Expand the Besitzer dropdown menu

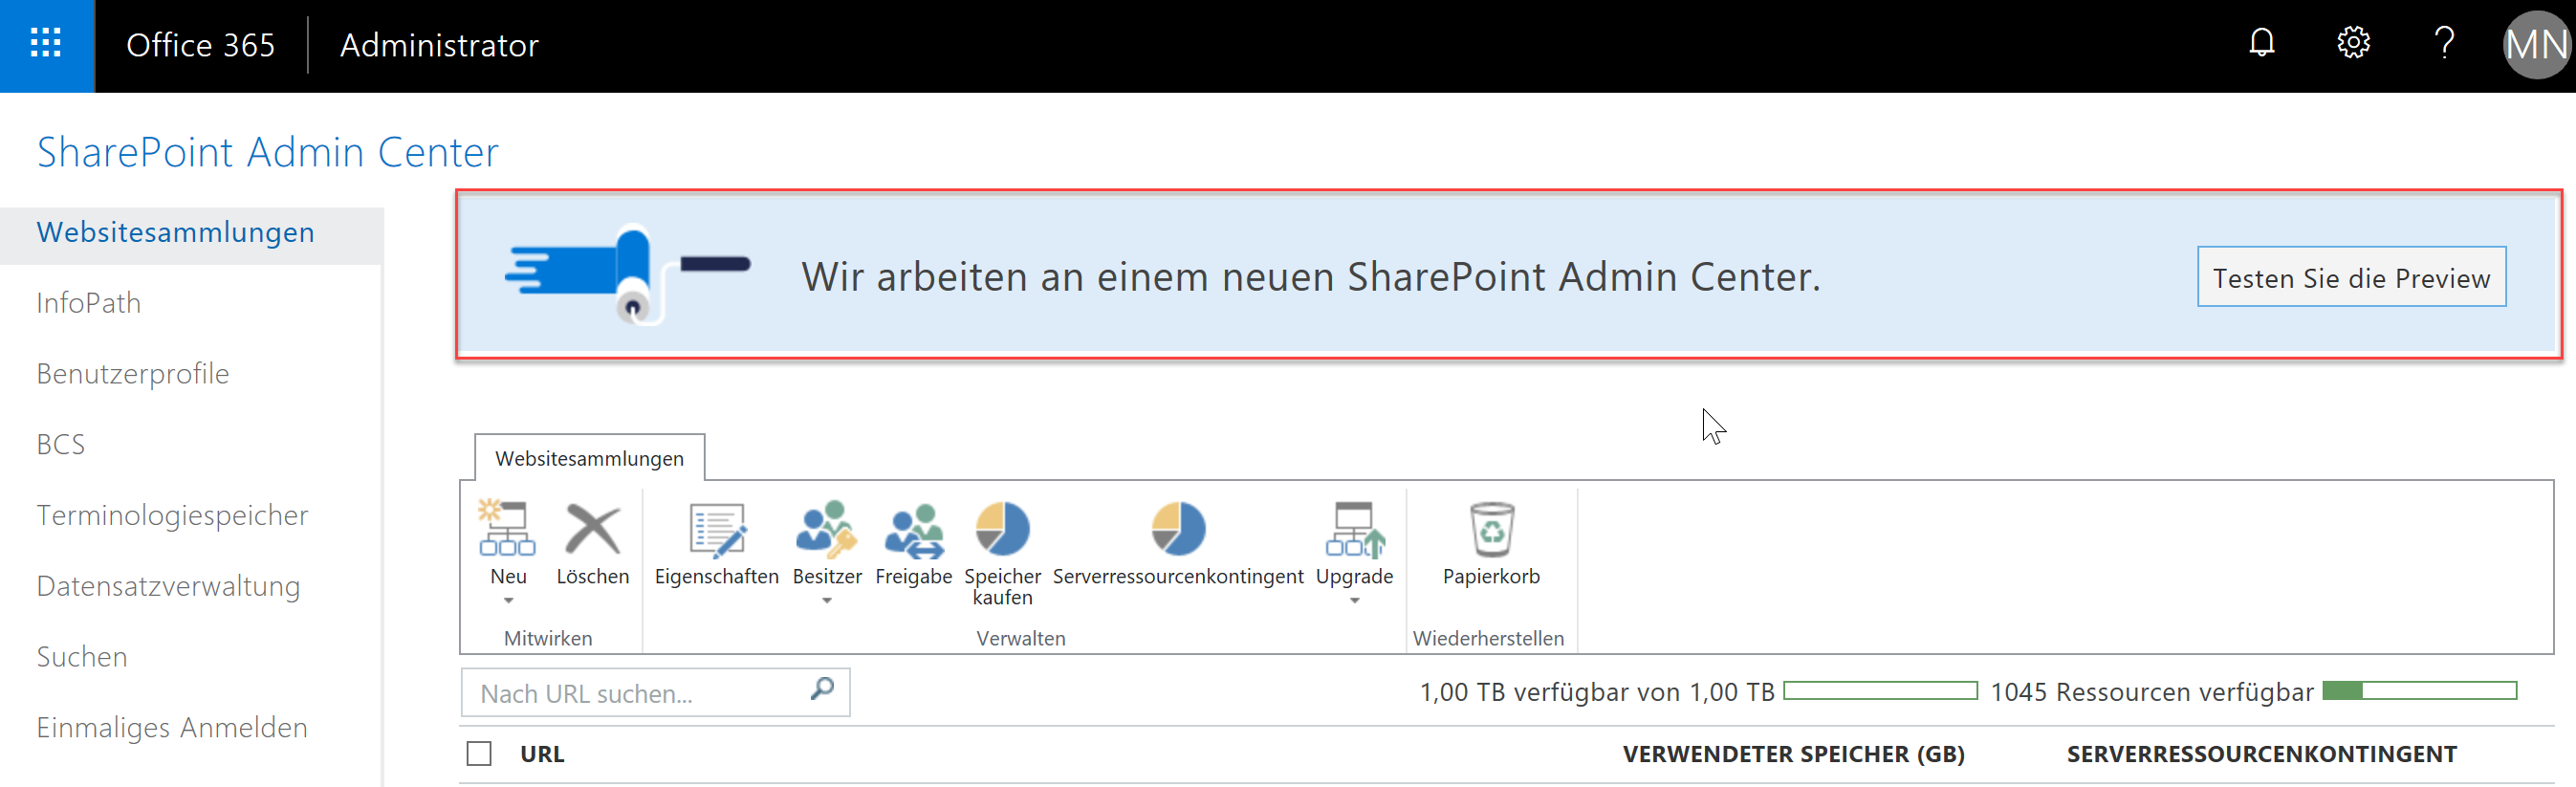point(827,600)
